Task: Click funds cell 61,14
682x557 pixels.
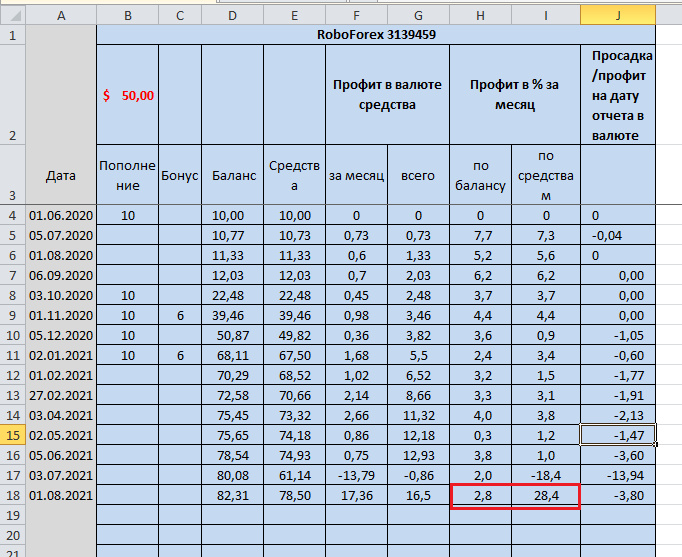Action: (294, 475)
